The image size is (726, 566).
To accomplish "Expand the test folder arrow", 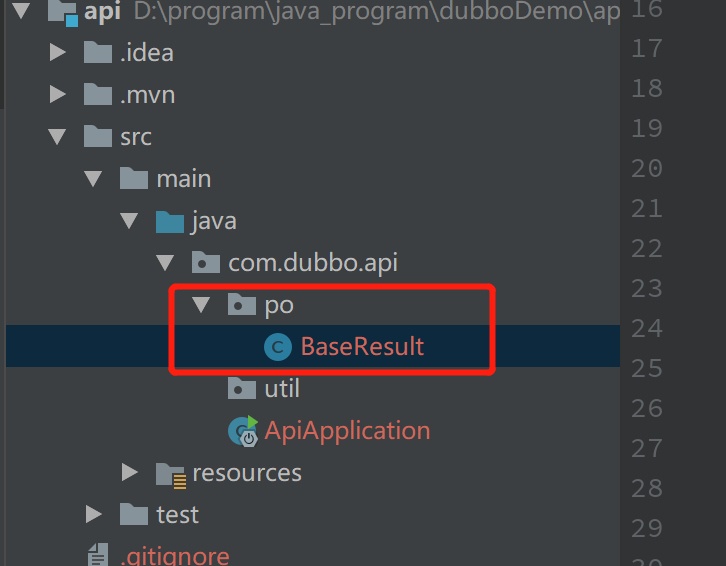I will [x=94, y=514].
